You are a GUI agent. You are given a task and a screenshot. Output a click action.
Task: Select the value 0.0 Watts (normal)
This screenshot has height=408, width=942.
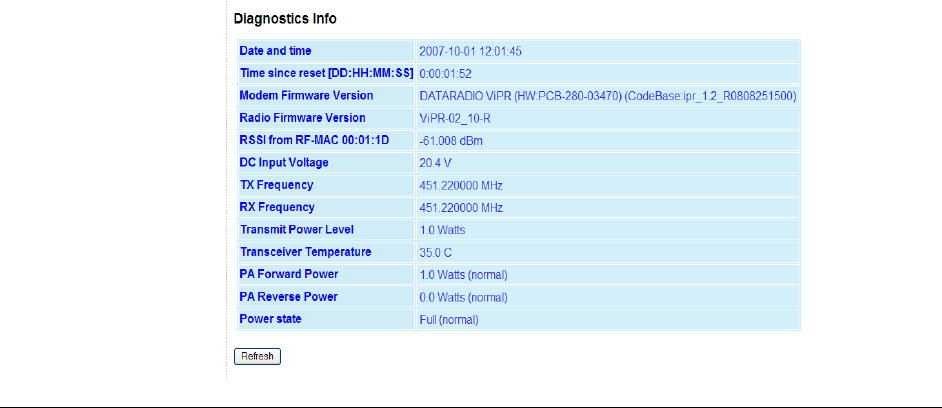point(463,297)
